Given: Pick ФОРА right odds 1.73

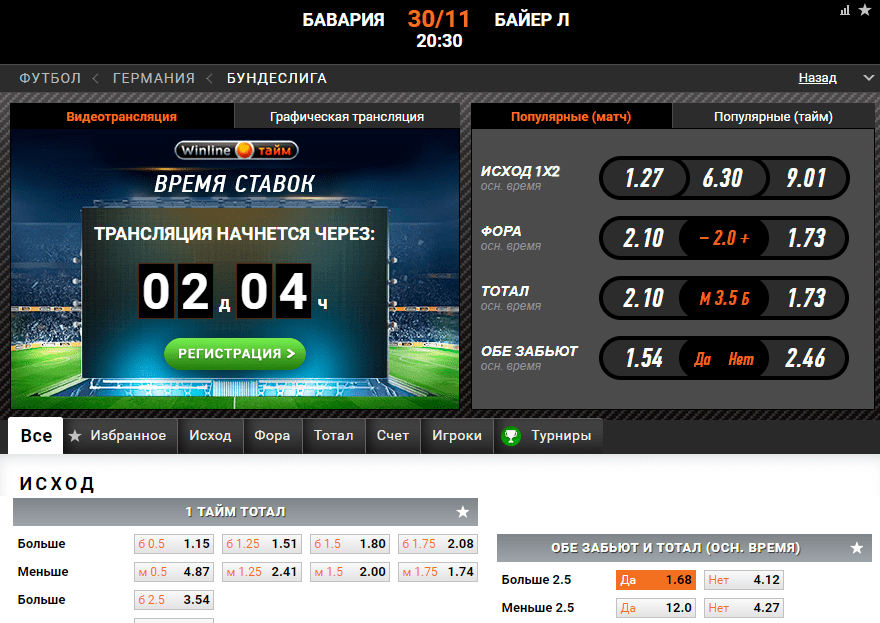Looking at the screenshot, I should pos(806,238).
